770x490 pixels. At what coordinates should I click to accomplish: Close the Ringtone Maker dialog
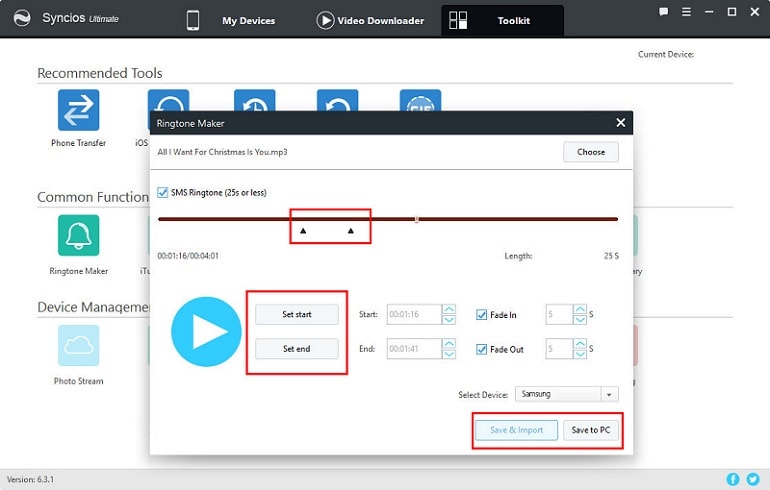[621, 123]
